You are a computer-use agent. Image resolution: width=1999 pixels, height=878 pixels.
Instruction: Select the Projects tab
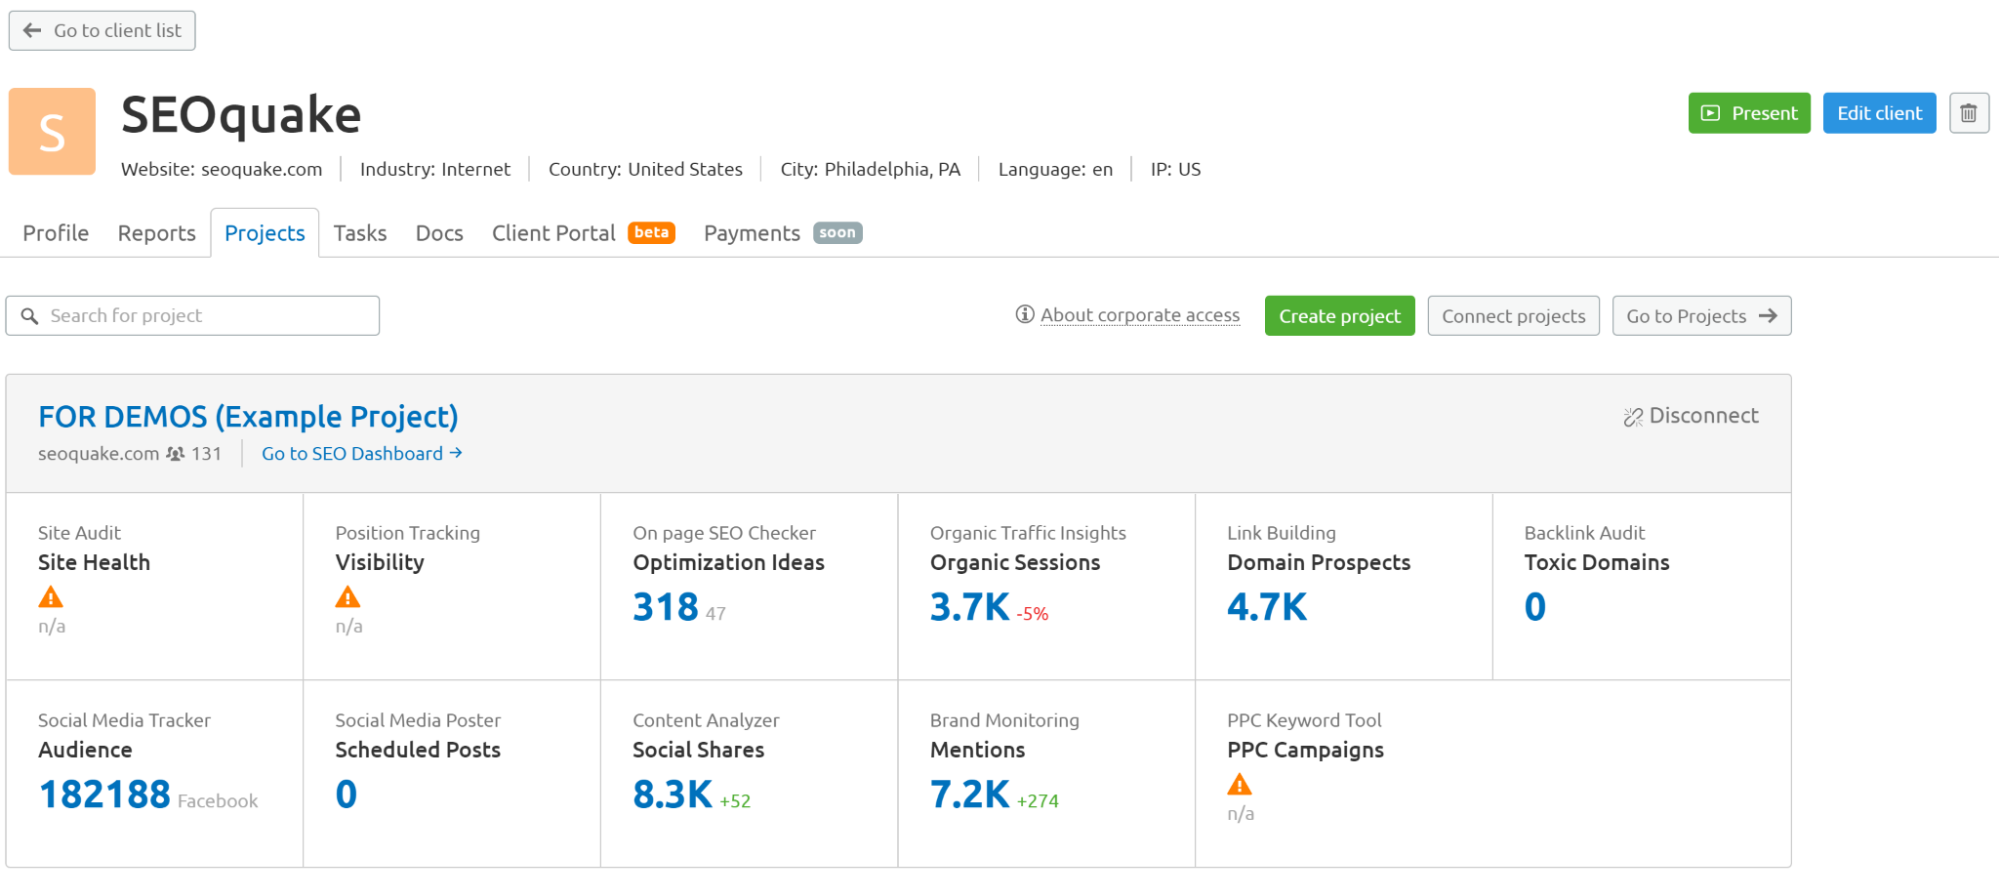point(265,233)
